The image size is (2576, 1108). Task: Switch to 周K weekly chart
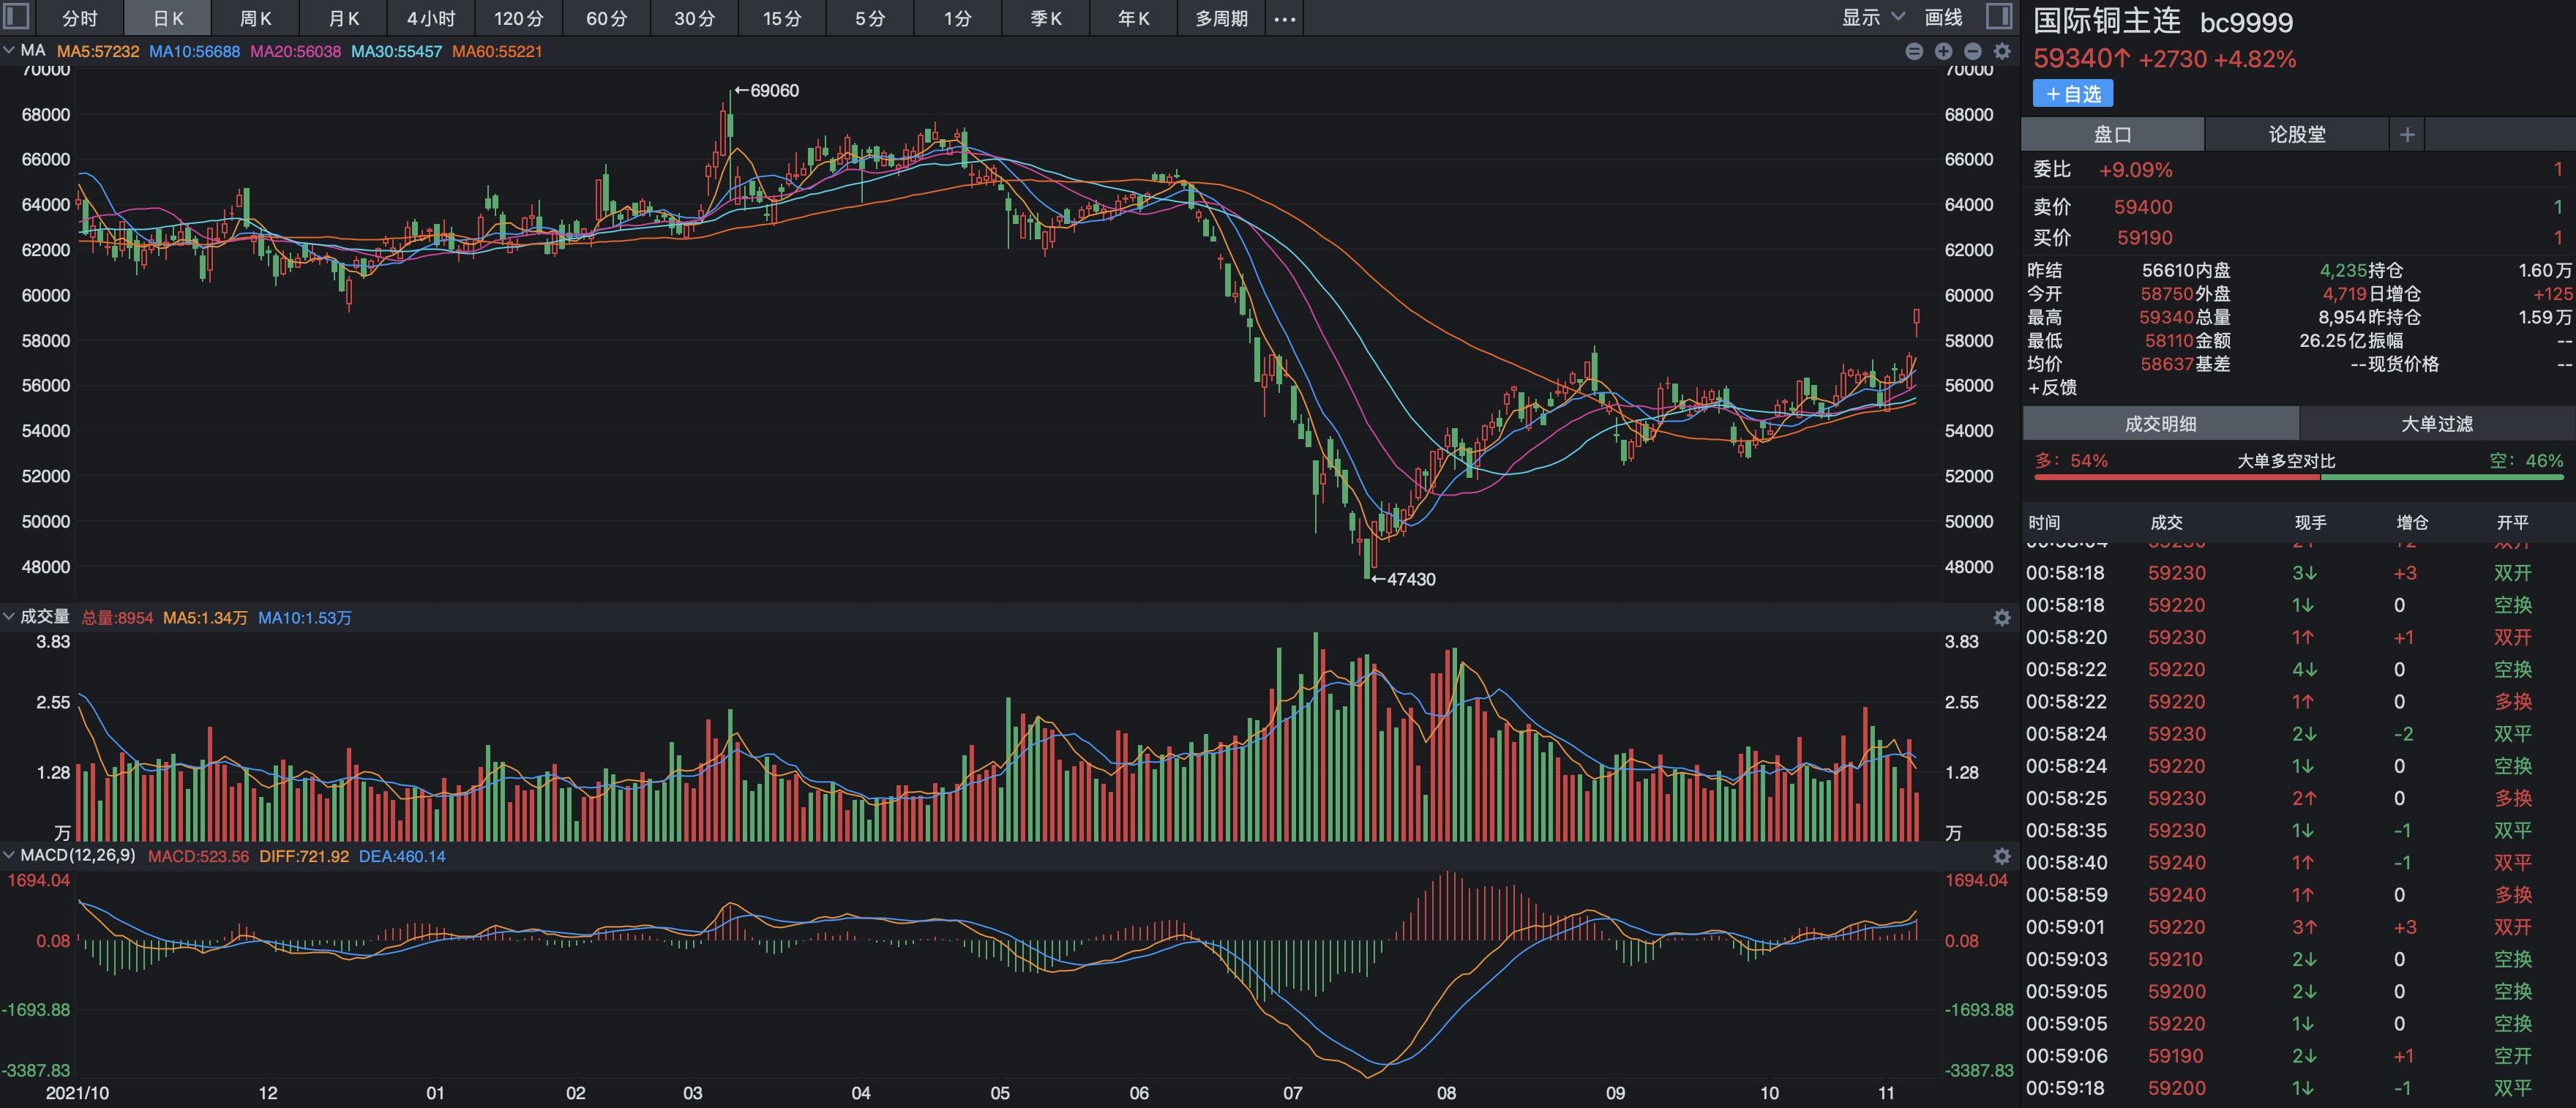coord(256,18)
